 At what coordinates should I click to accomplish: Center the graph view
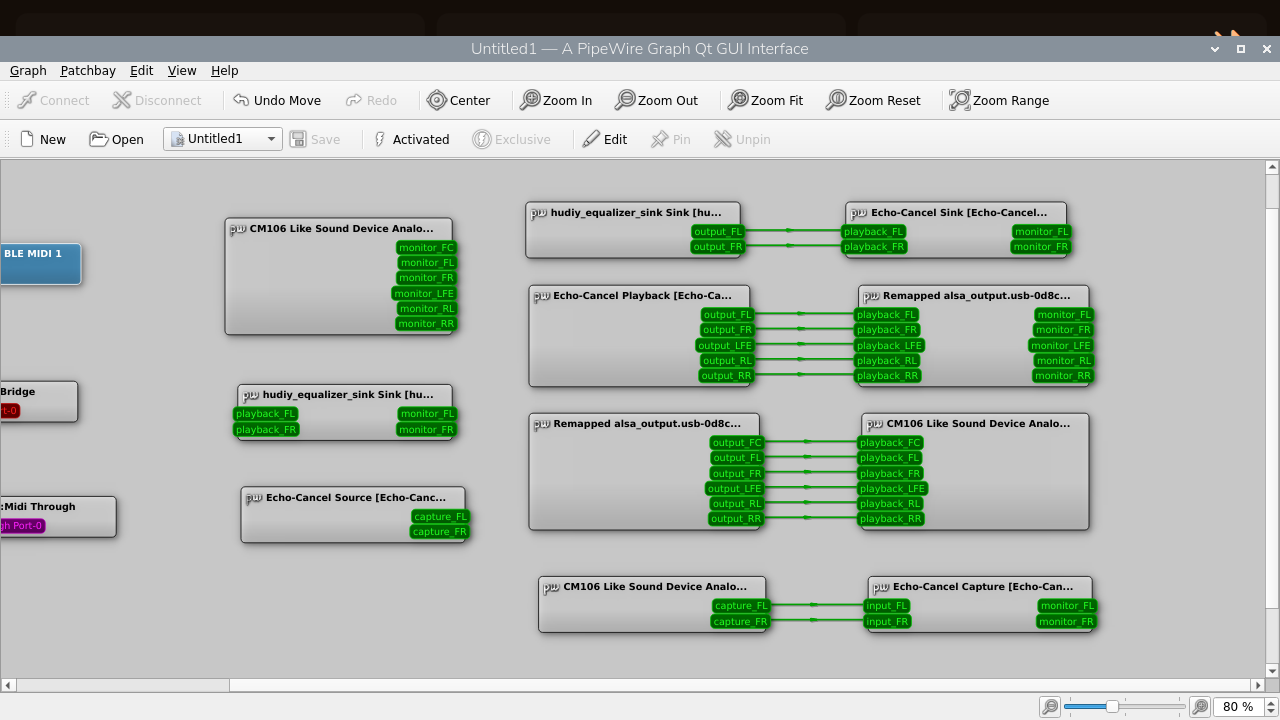pyautogui.click(x=459, y=100)
